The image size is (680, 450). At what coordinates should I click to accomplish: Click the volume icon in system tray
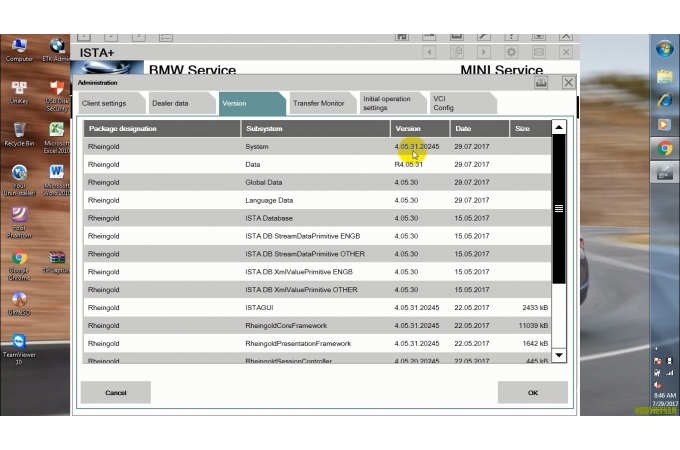[658, 385]
